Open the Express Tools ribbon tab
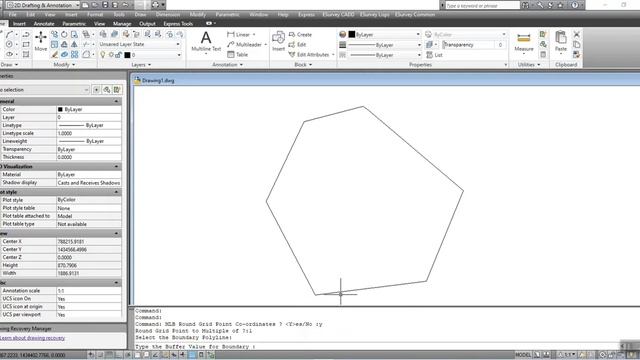 [x=178, y=24]
